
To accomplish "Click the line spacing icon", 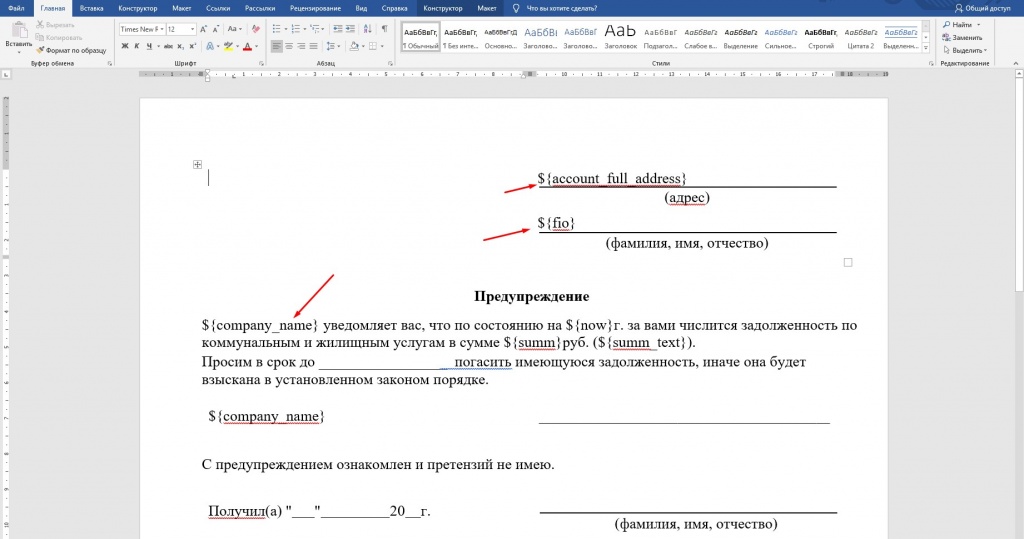I will click(330, 46).
